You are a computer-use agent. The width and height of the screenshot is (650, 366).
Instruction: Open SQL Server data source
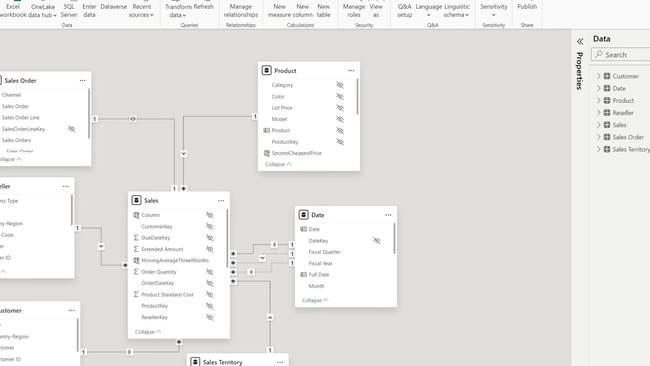(69, 10)
